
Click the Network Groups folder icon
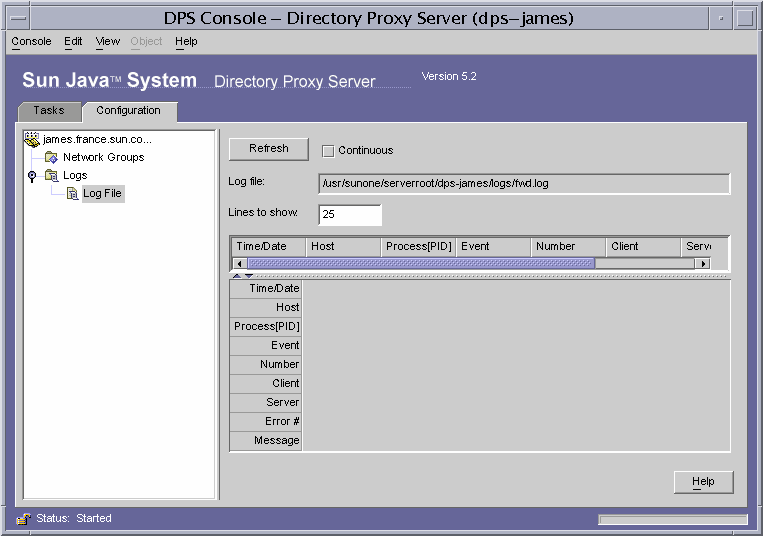(x=51, y=158)
